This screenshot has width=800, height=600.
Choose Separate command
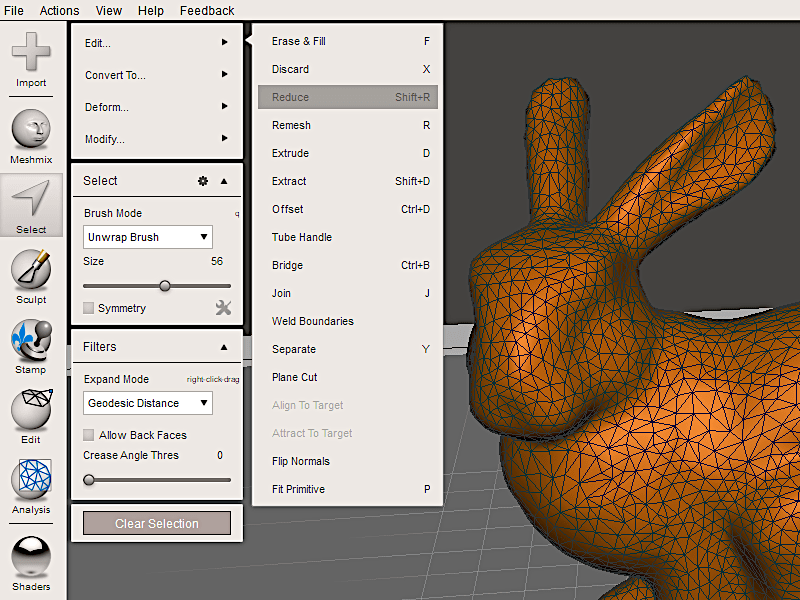point(348,349)
